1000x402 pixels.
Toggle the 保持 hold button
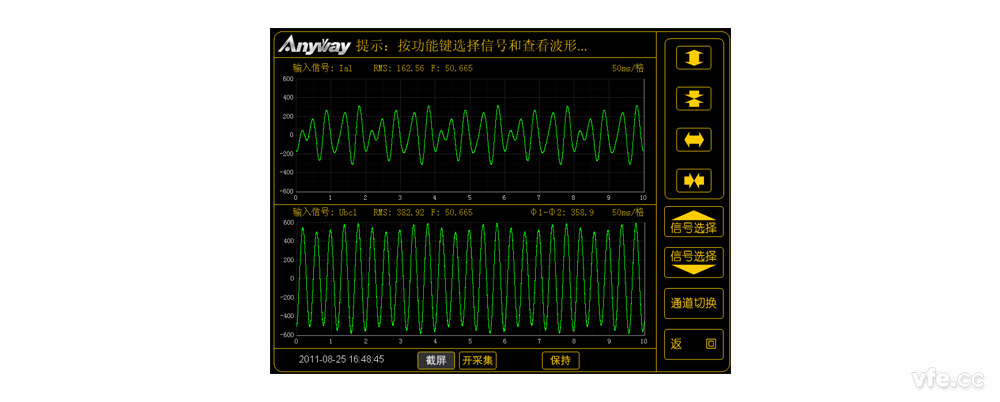coord(560,361)
